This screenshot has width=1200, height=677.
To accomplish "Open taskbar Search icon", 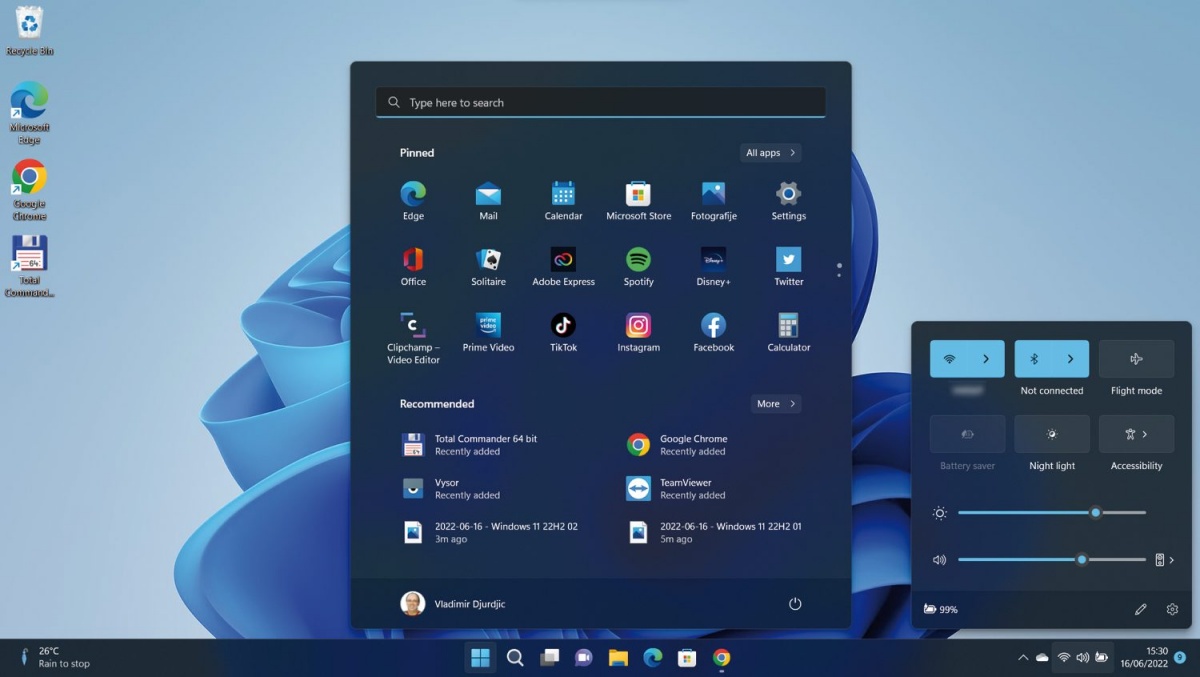I will [x=515, y=657].
